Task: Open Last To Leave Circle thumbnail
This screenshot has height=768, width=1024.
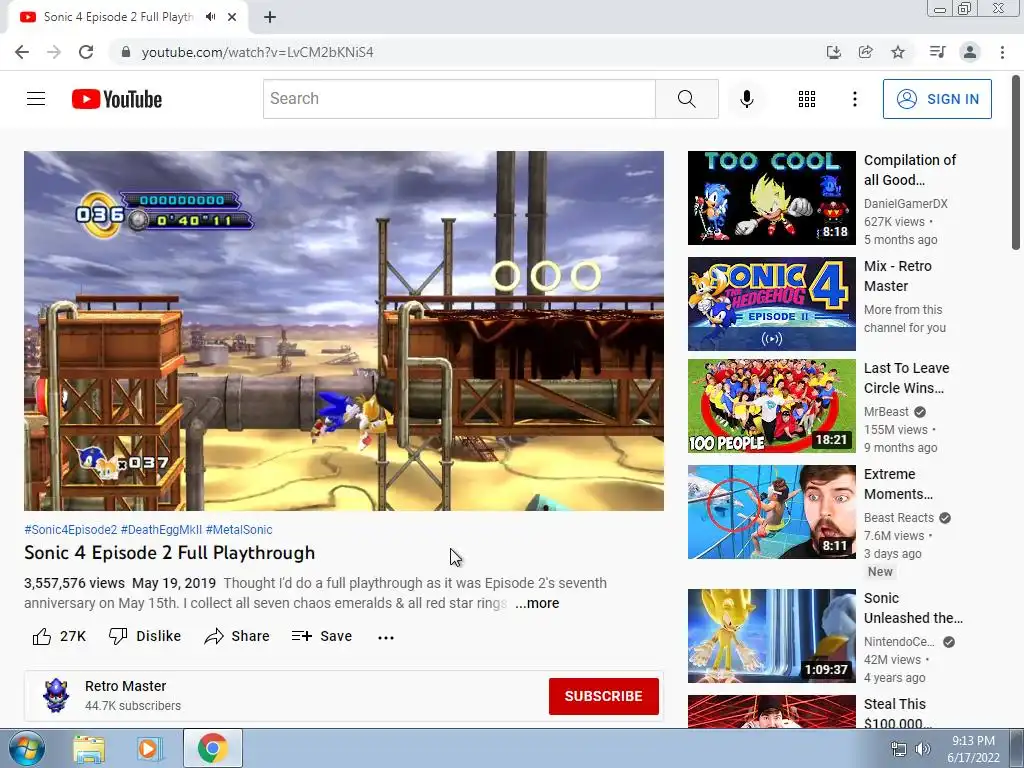Action: coord(771,406)
